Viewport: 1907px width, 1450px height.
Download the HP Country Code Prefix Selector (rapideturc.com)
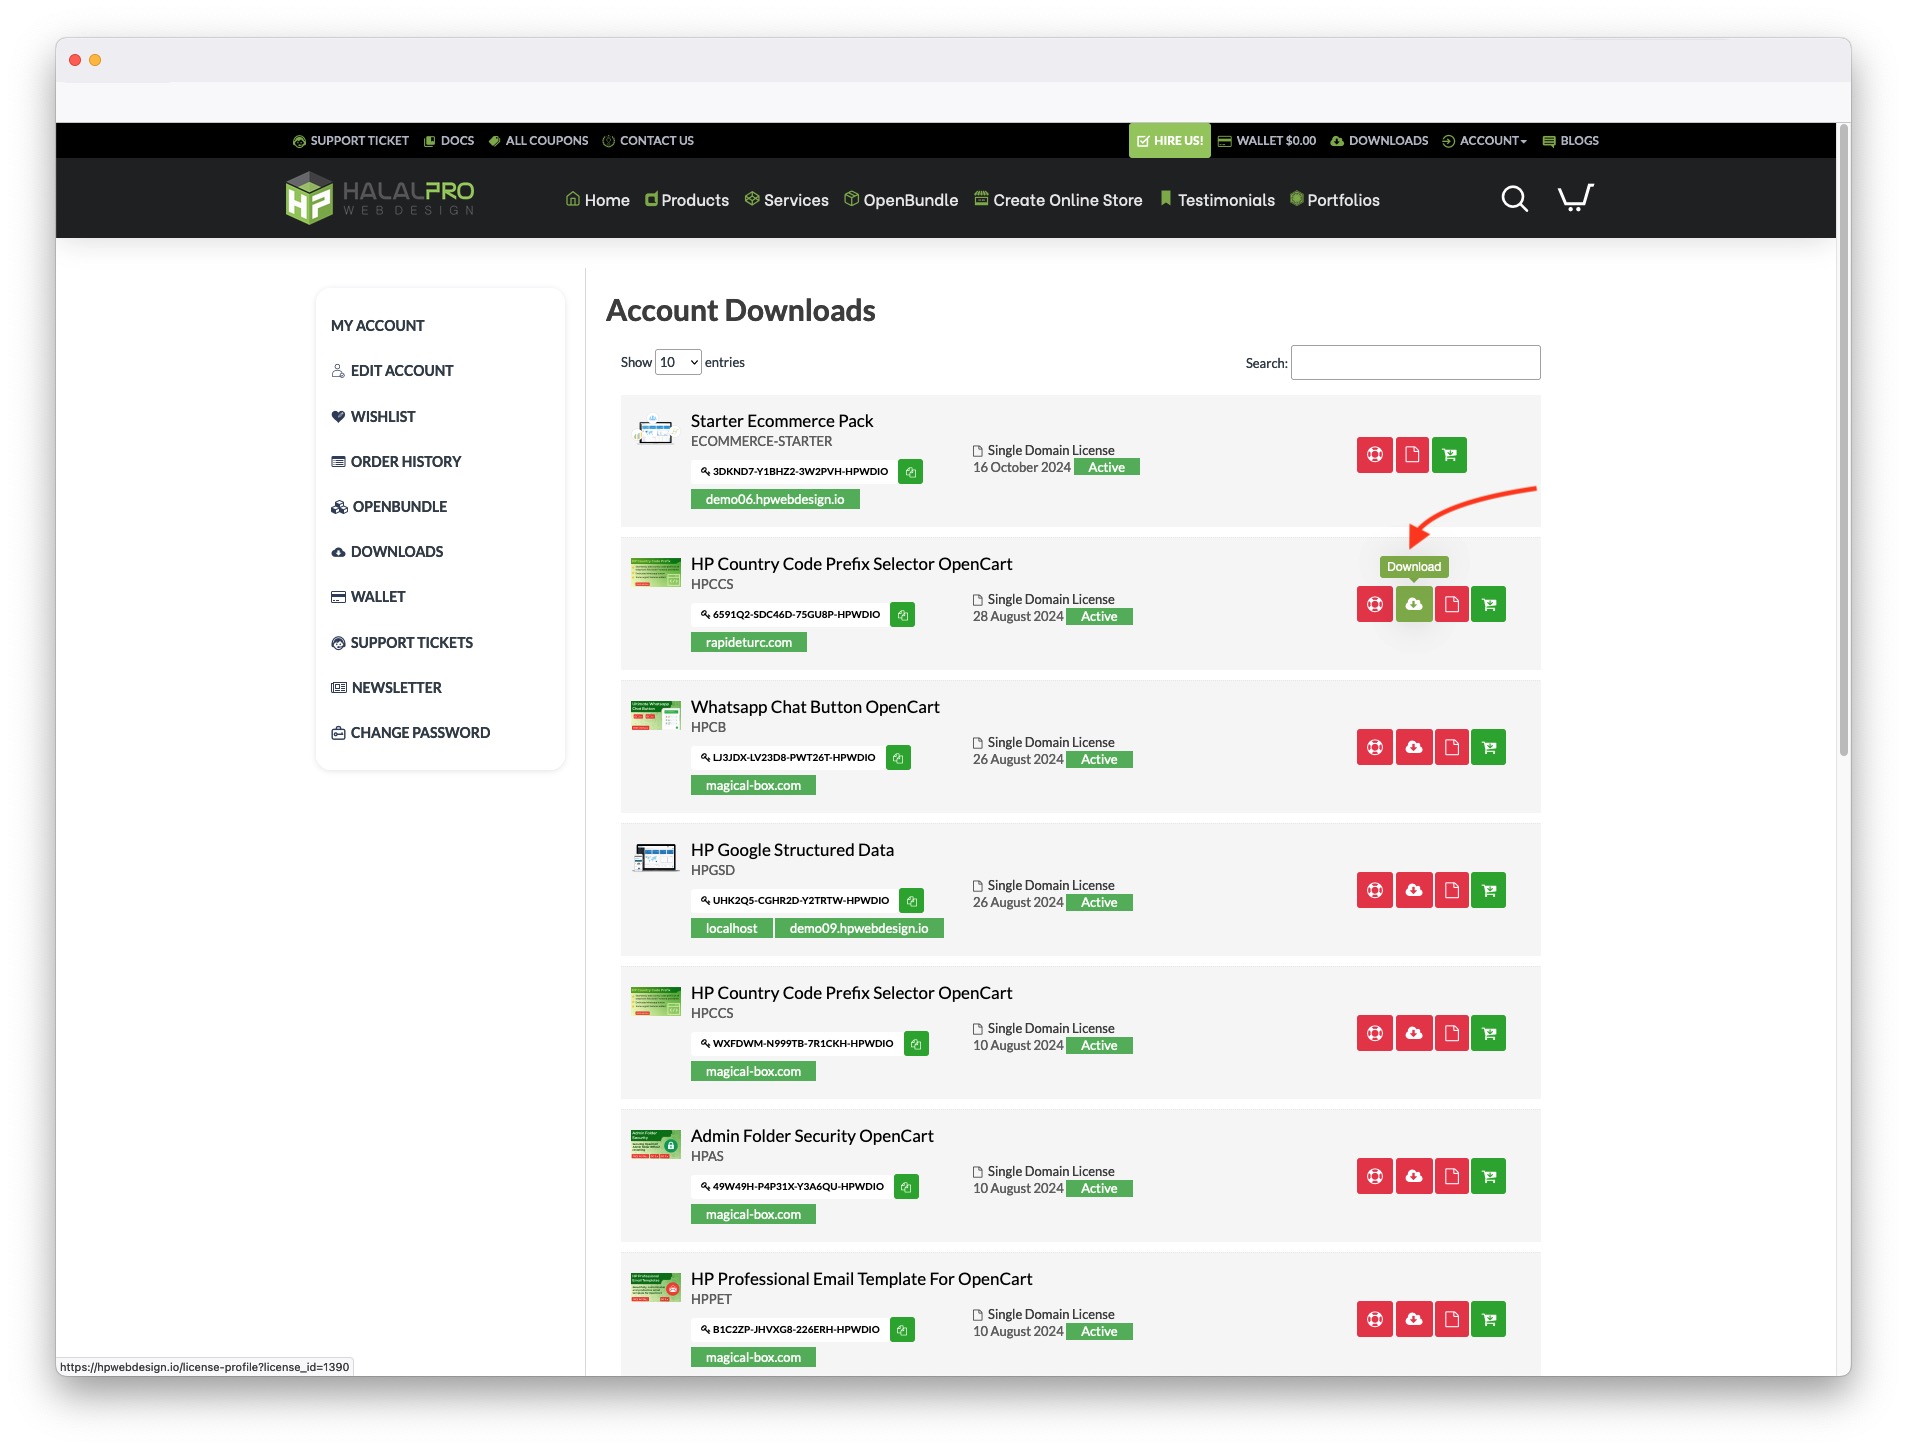tap(1413, 604)
